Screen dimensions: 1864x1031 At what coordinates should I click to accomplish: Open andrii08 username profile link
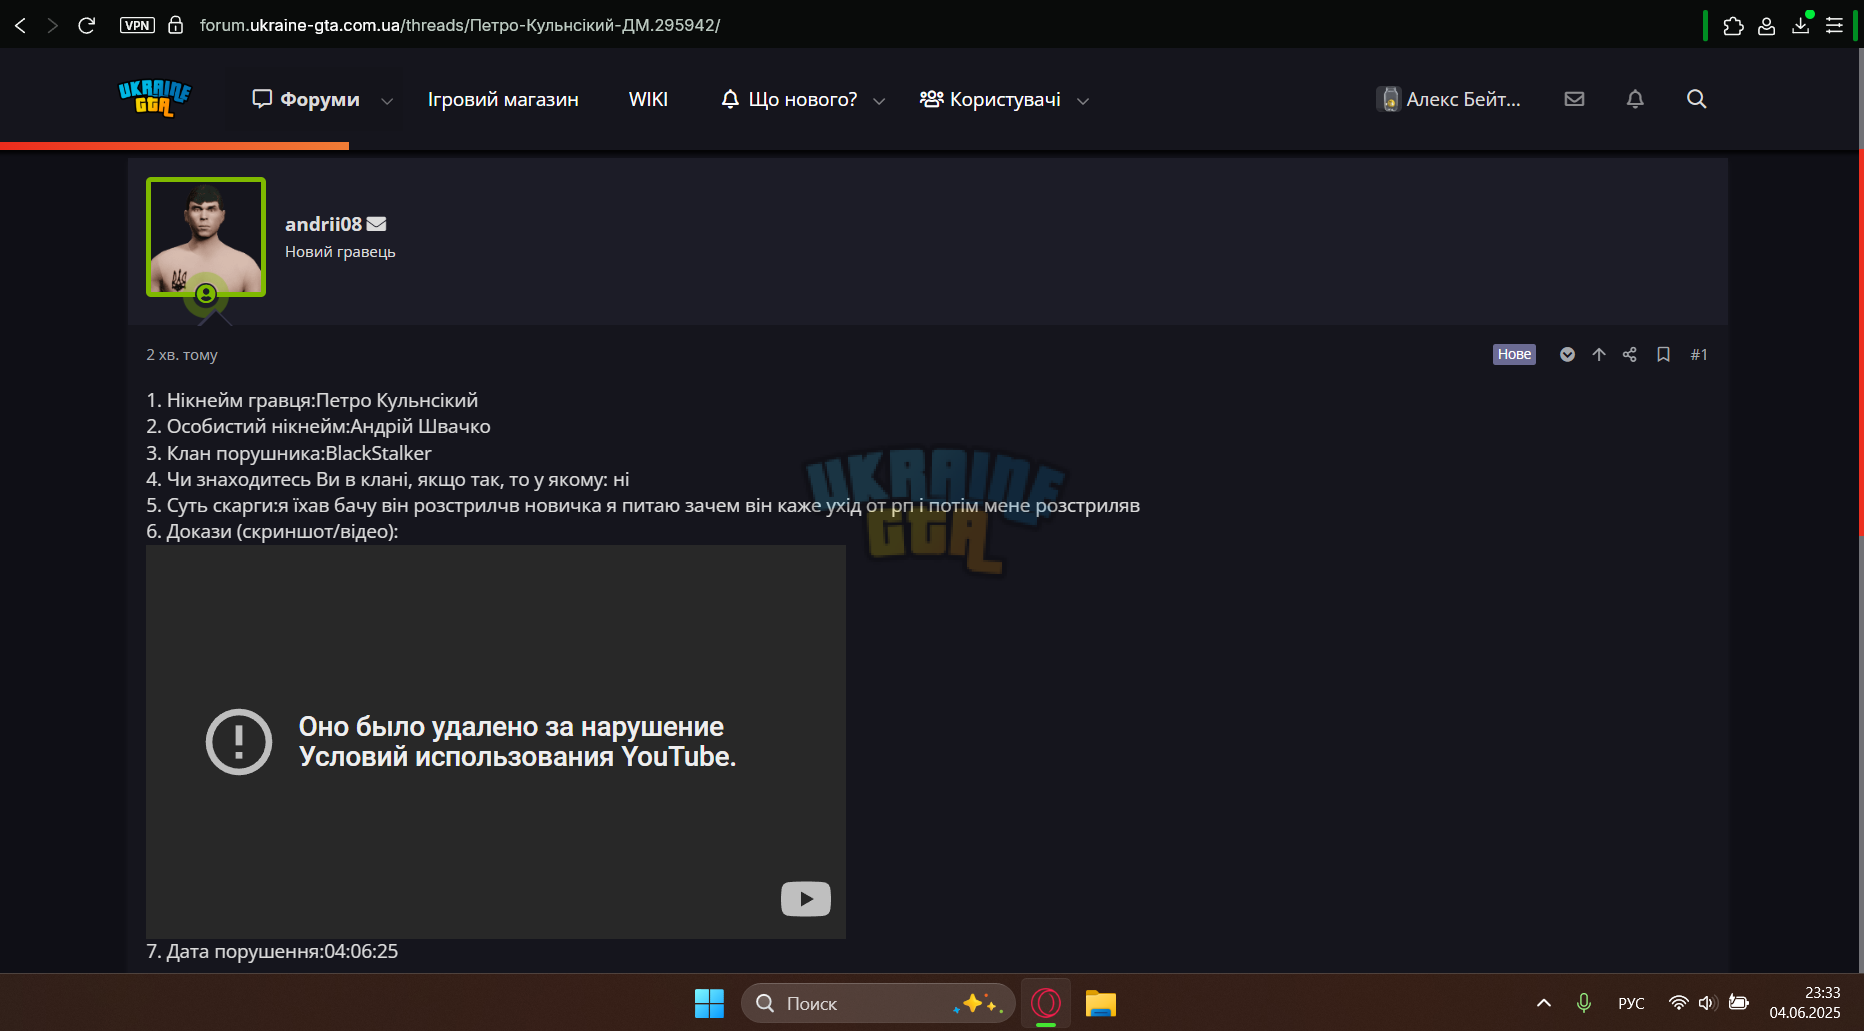(x=323, y=224)
